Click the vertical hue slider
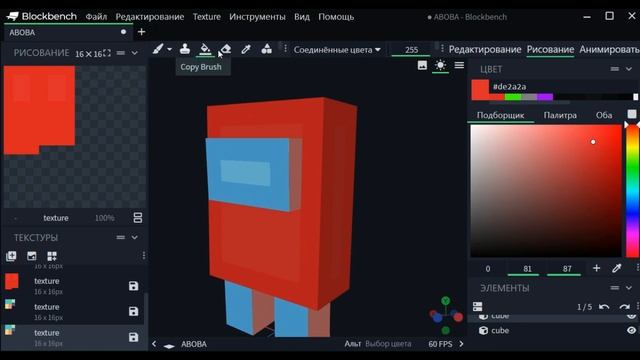Image resolution: width=640 pixels, height=360 pixels. point(632,191)
